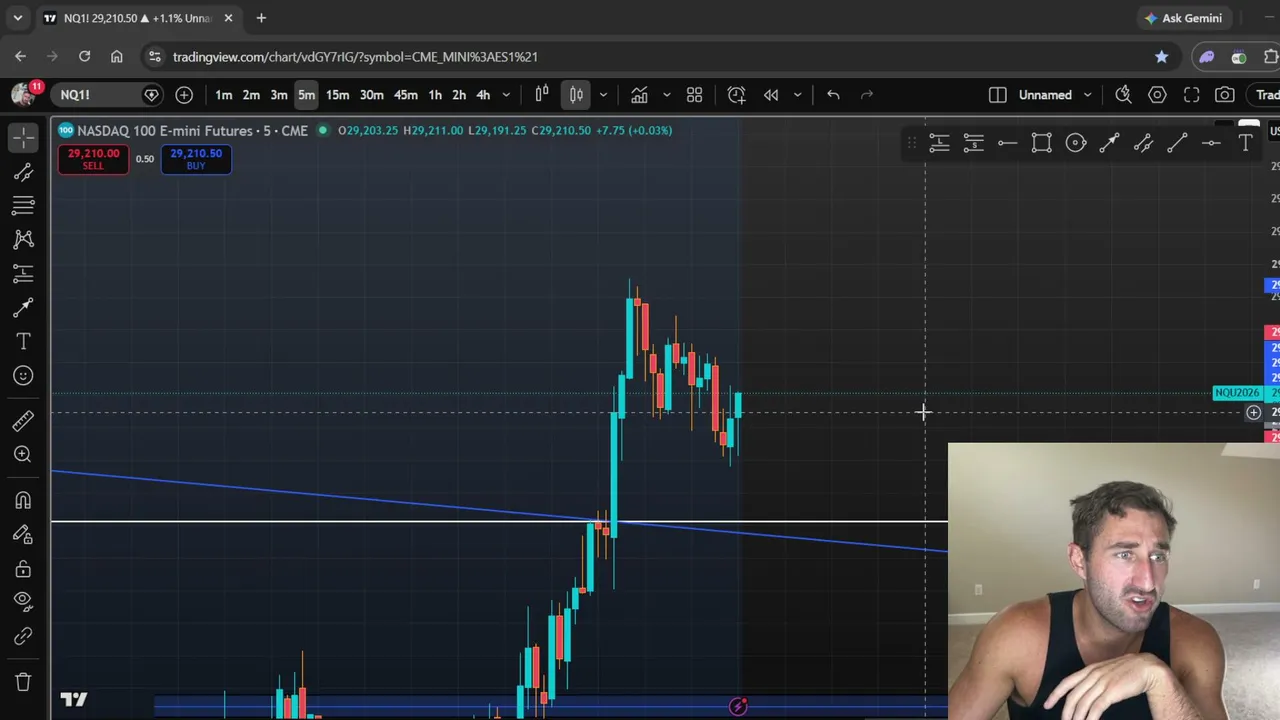This screenshot has width=1280, height=720.
Task: Click the trash icon to remove drawings
Action: point(23,682)
